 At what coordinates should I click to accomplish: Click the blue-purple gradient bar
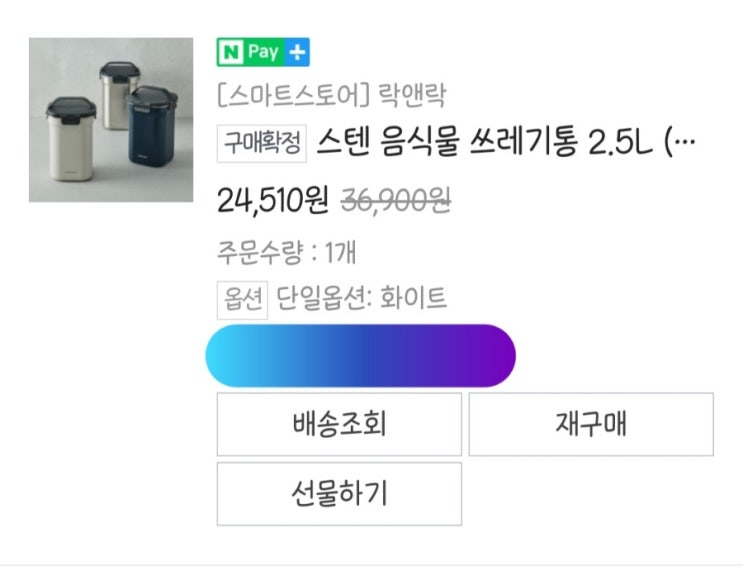360,355
